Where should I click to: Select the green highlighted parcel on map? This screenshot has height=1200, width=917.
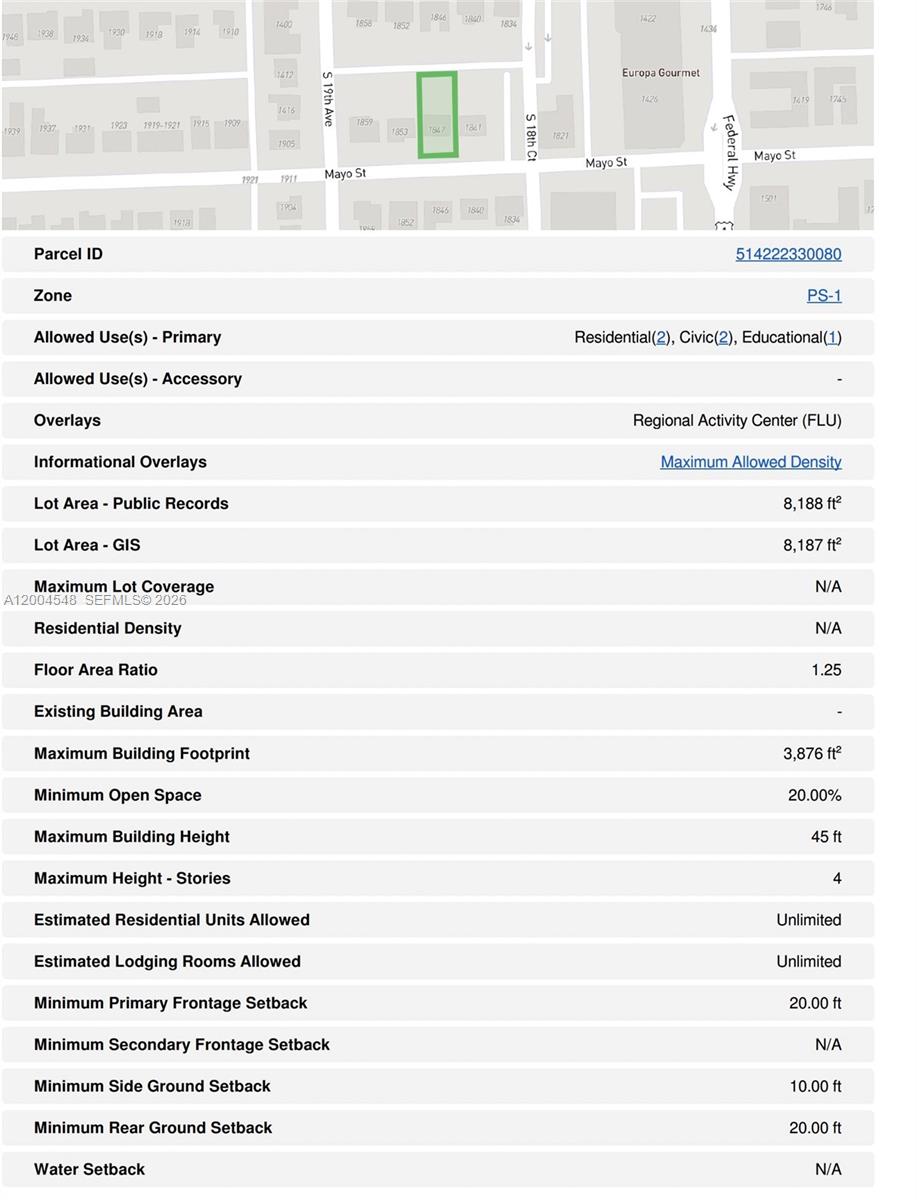437,114
